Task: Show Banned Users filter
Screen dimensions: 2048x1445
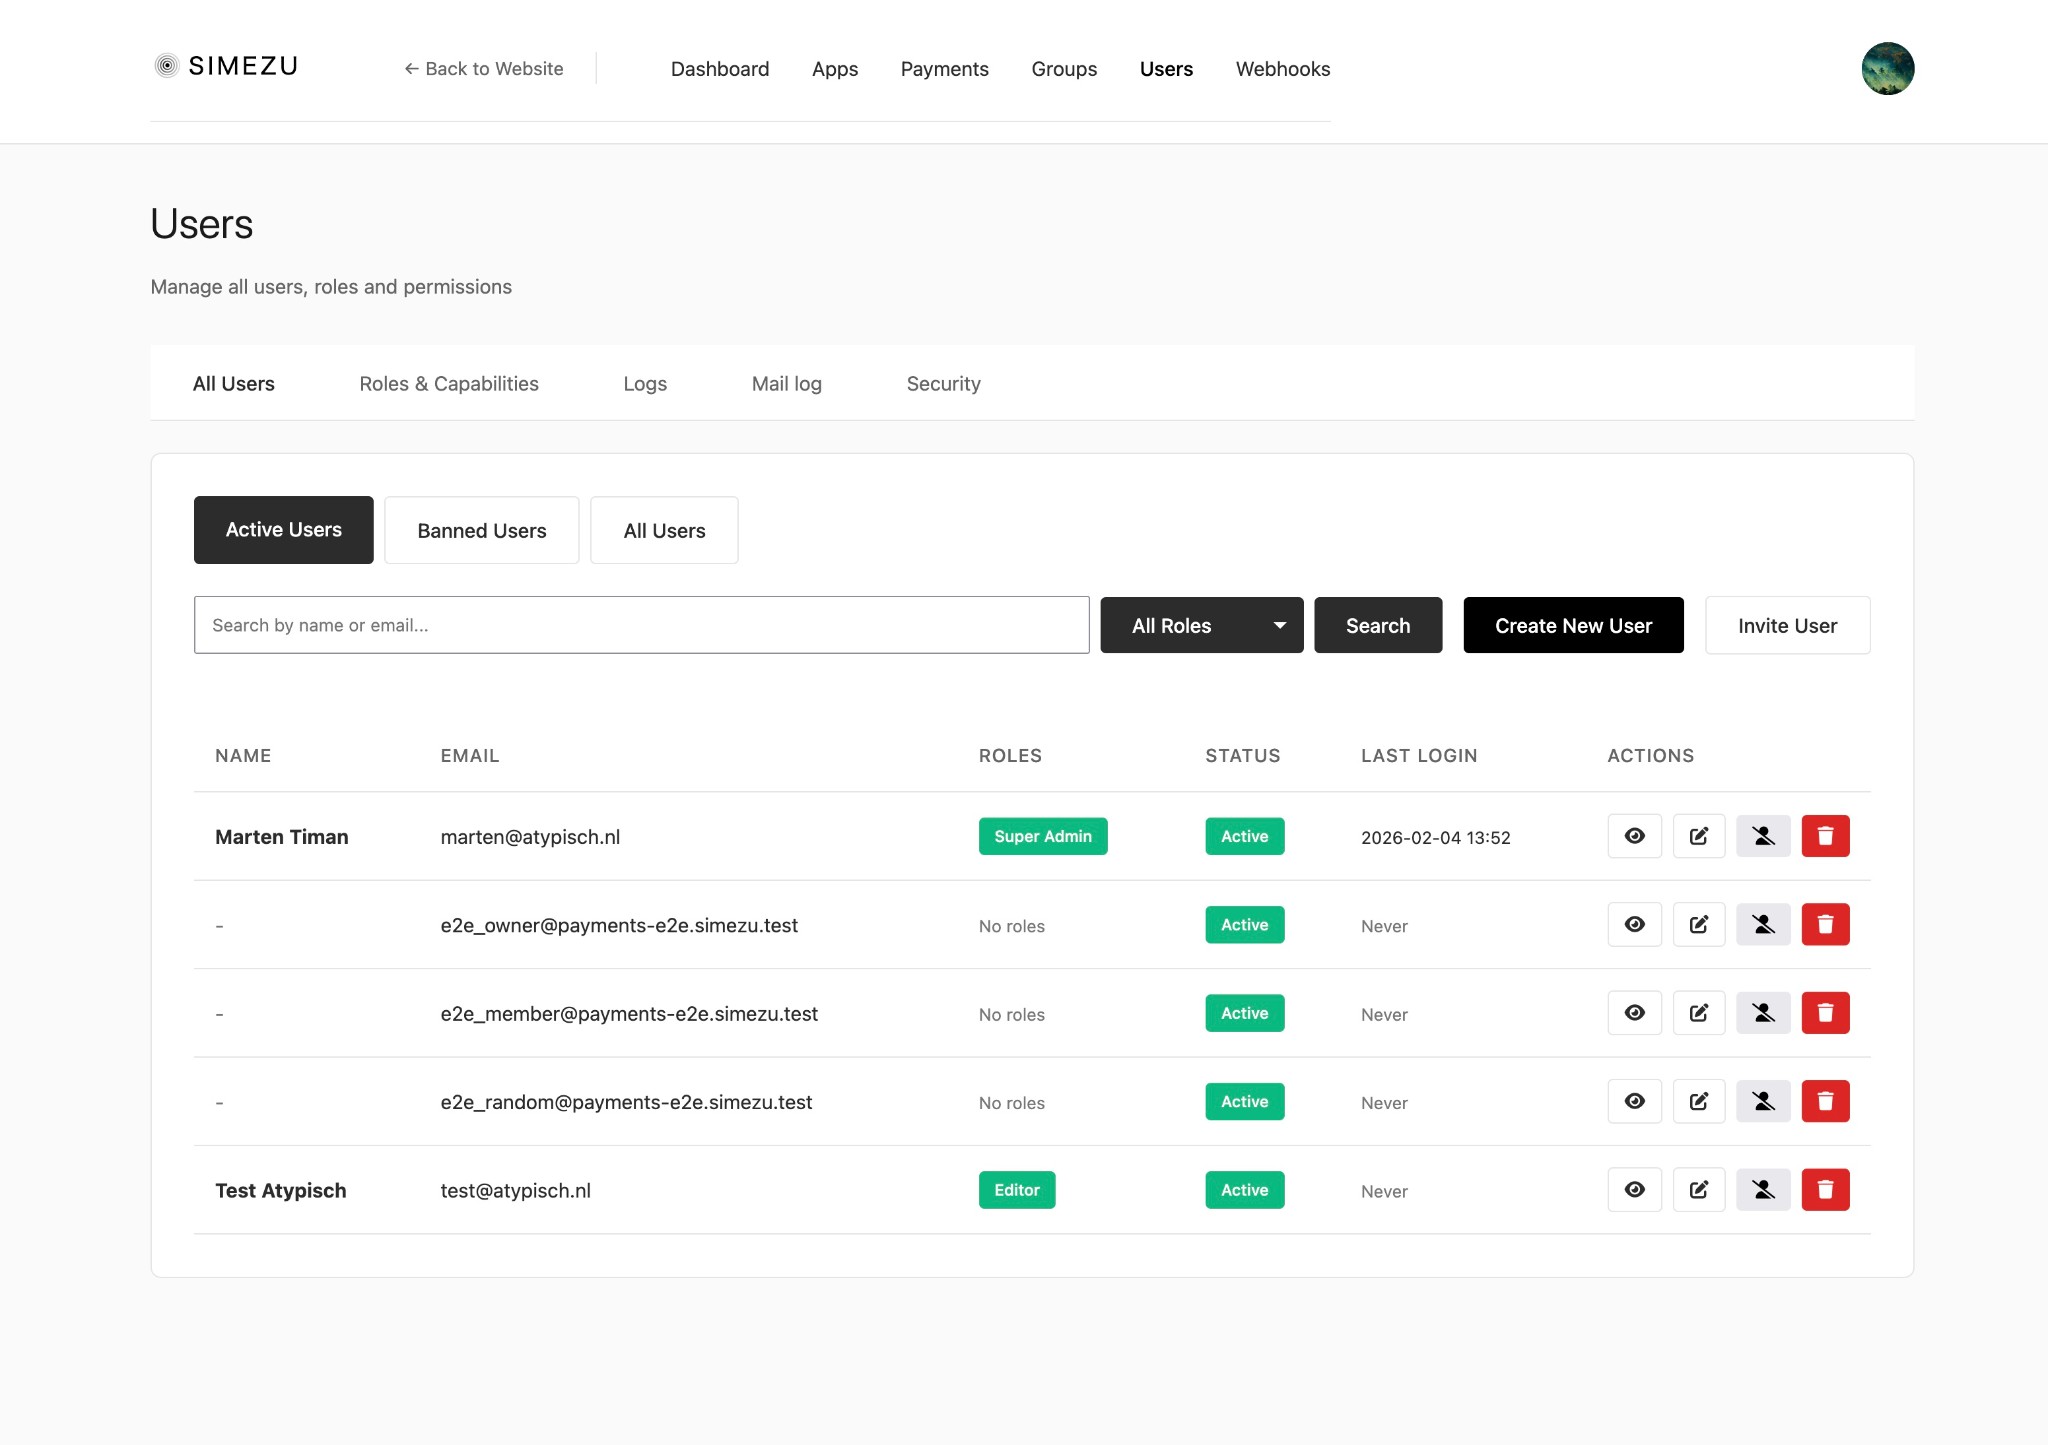Action: click(481, 530)
